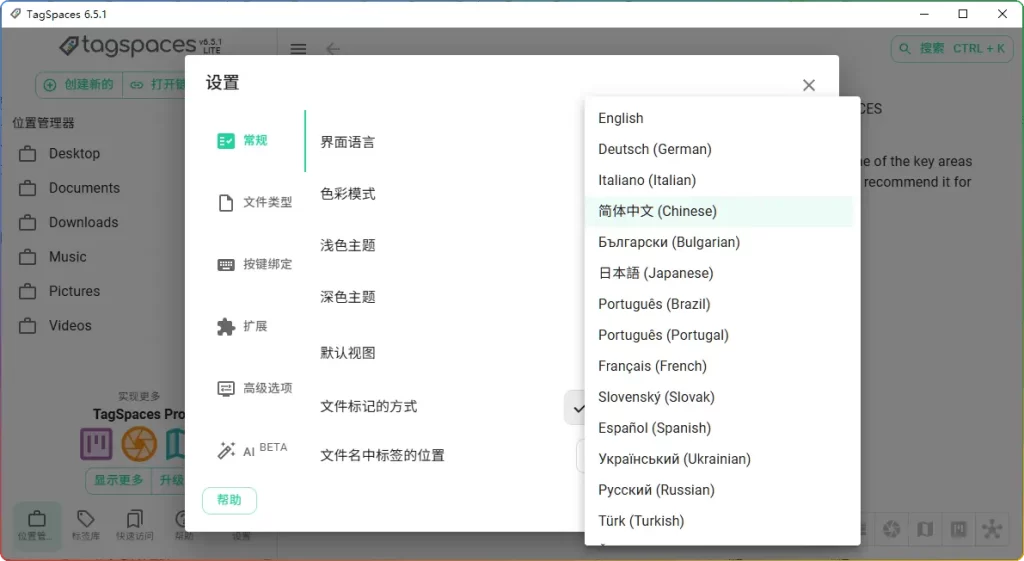Screen dimensions: 1024x561
Task: Switch to the graph network perspective icon
Action: 992,529
